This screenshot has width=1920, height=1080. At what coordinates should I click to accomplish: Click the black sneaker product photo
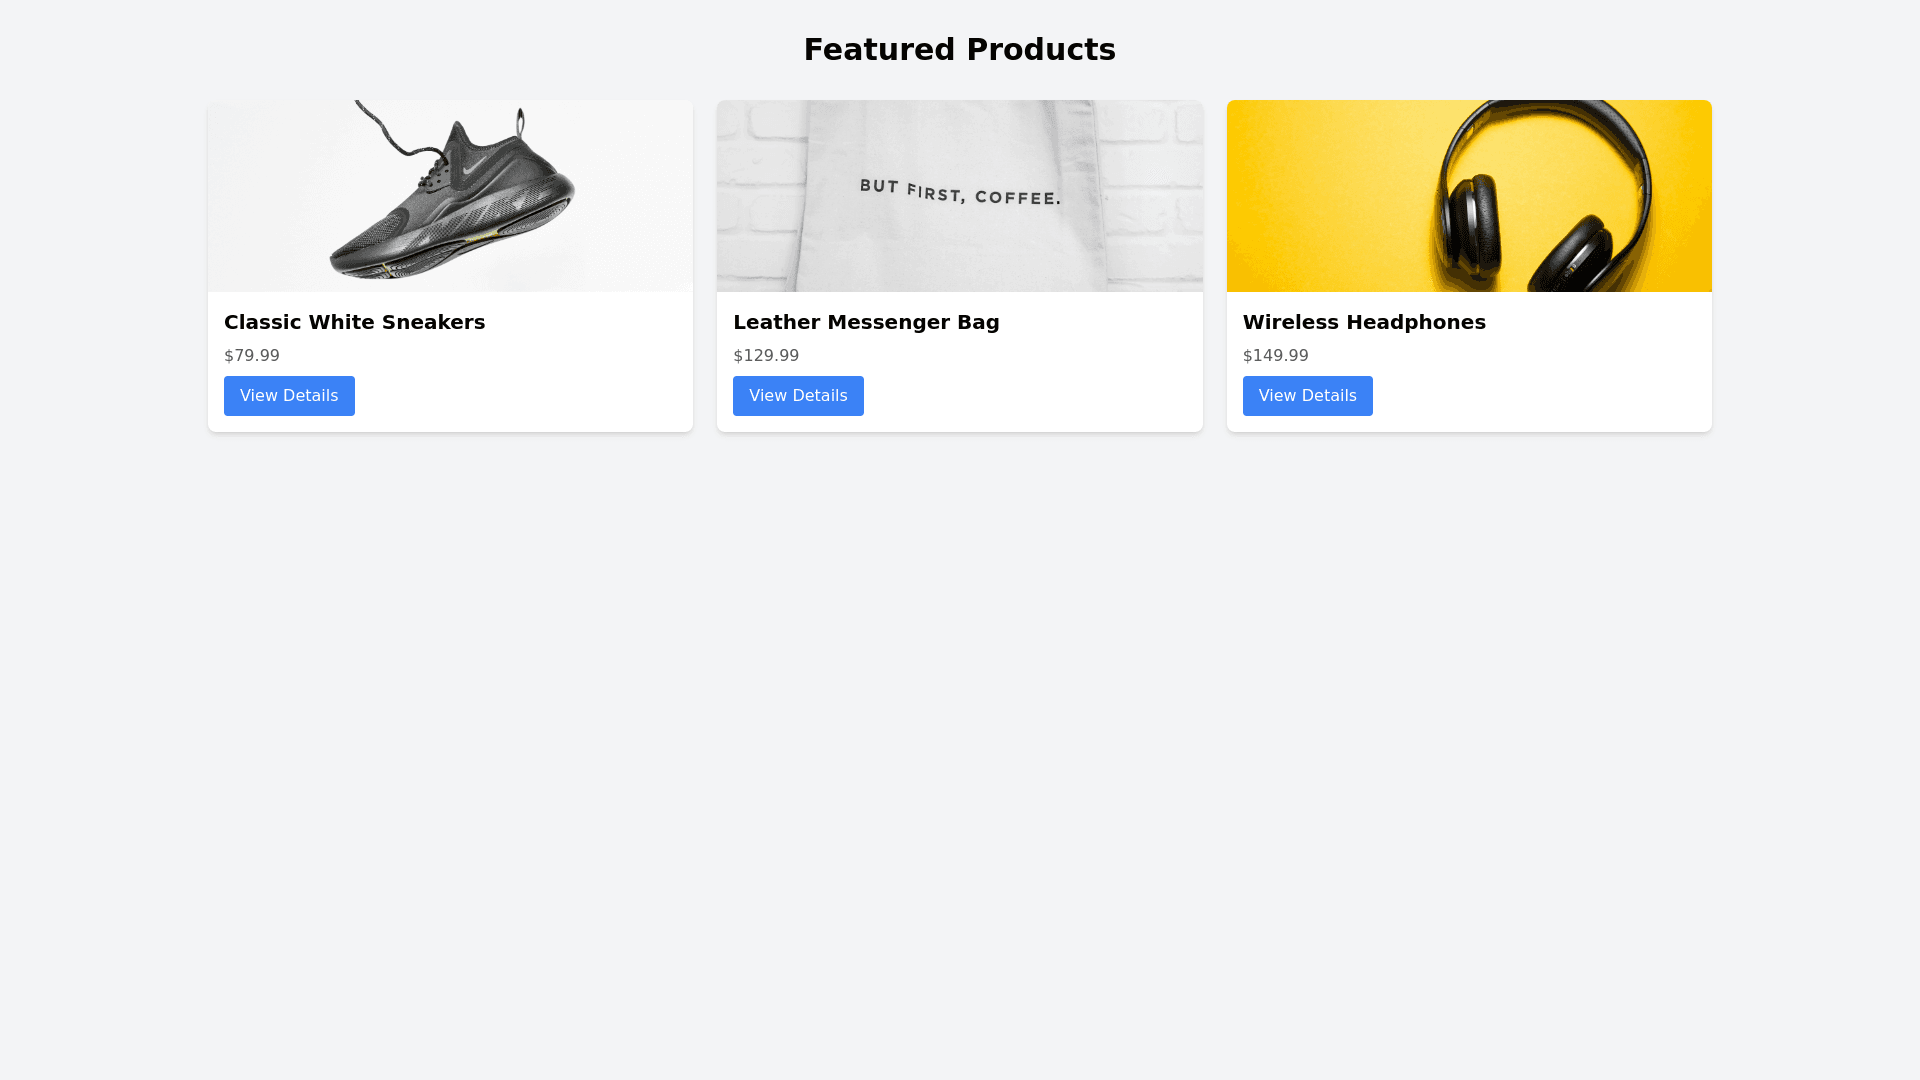[x=450, y=196]
